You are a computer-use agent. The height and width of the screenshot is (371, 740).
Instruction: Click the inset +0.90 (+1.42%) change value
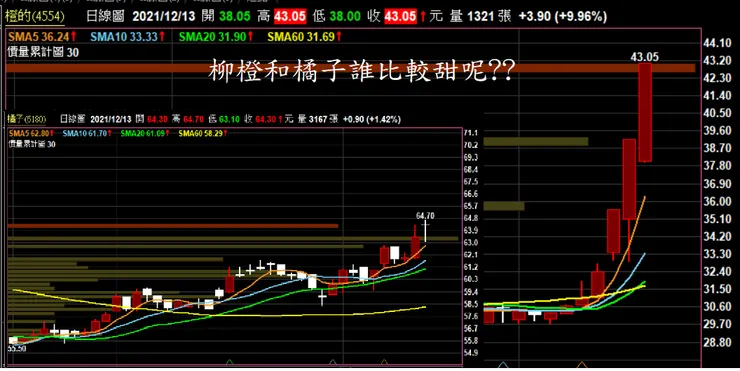371,119
